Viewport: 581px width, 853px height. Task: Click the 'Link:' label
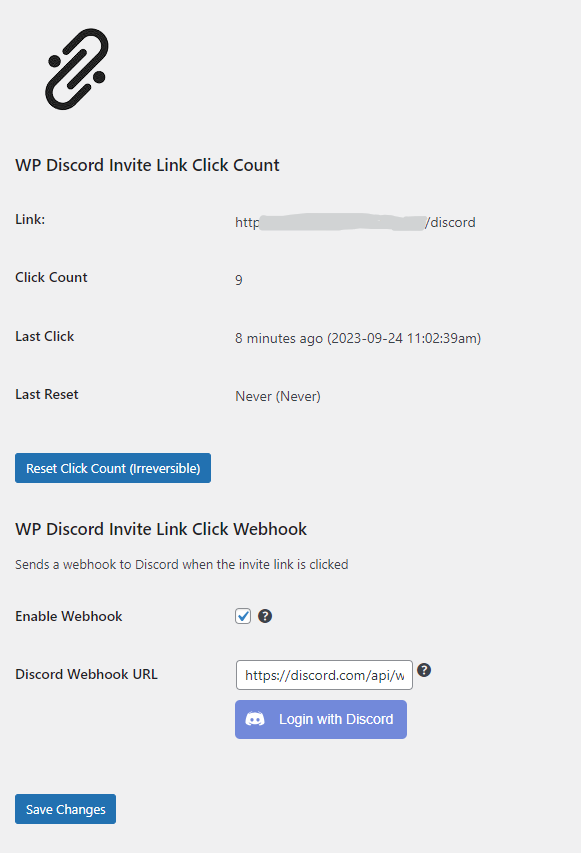coord(30,219)
